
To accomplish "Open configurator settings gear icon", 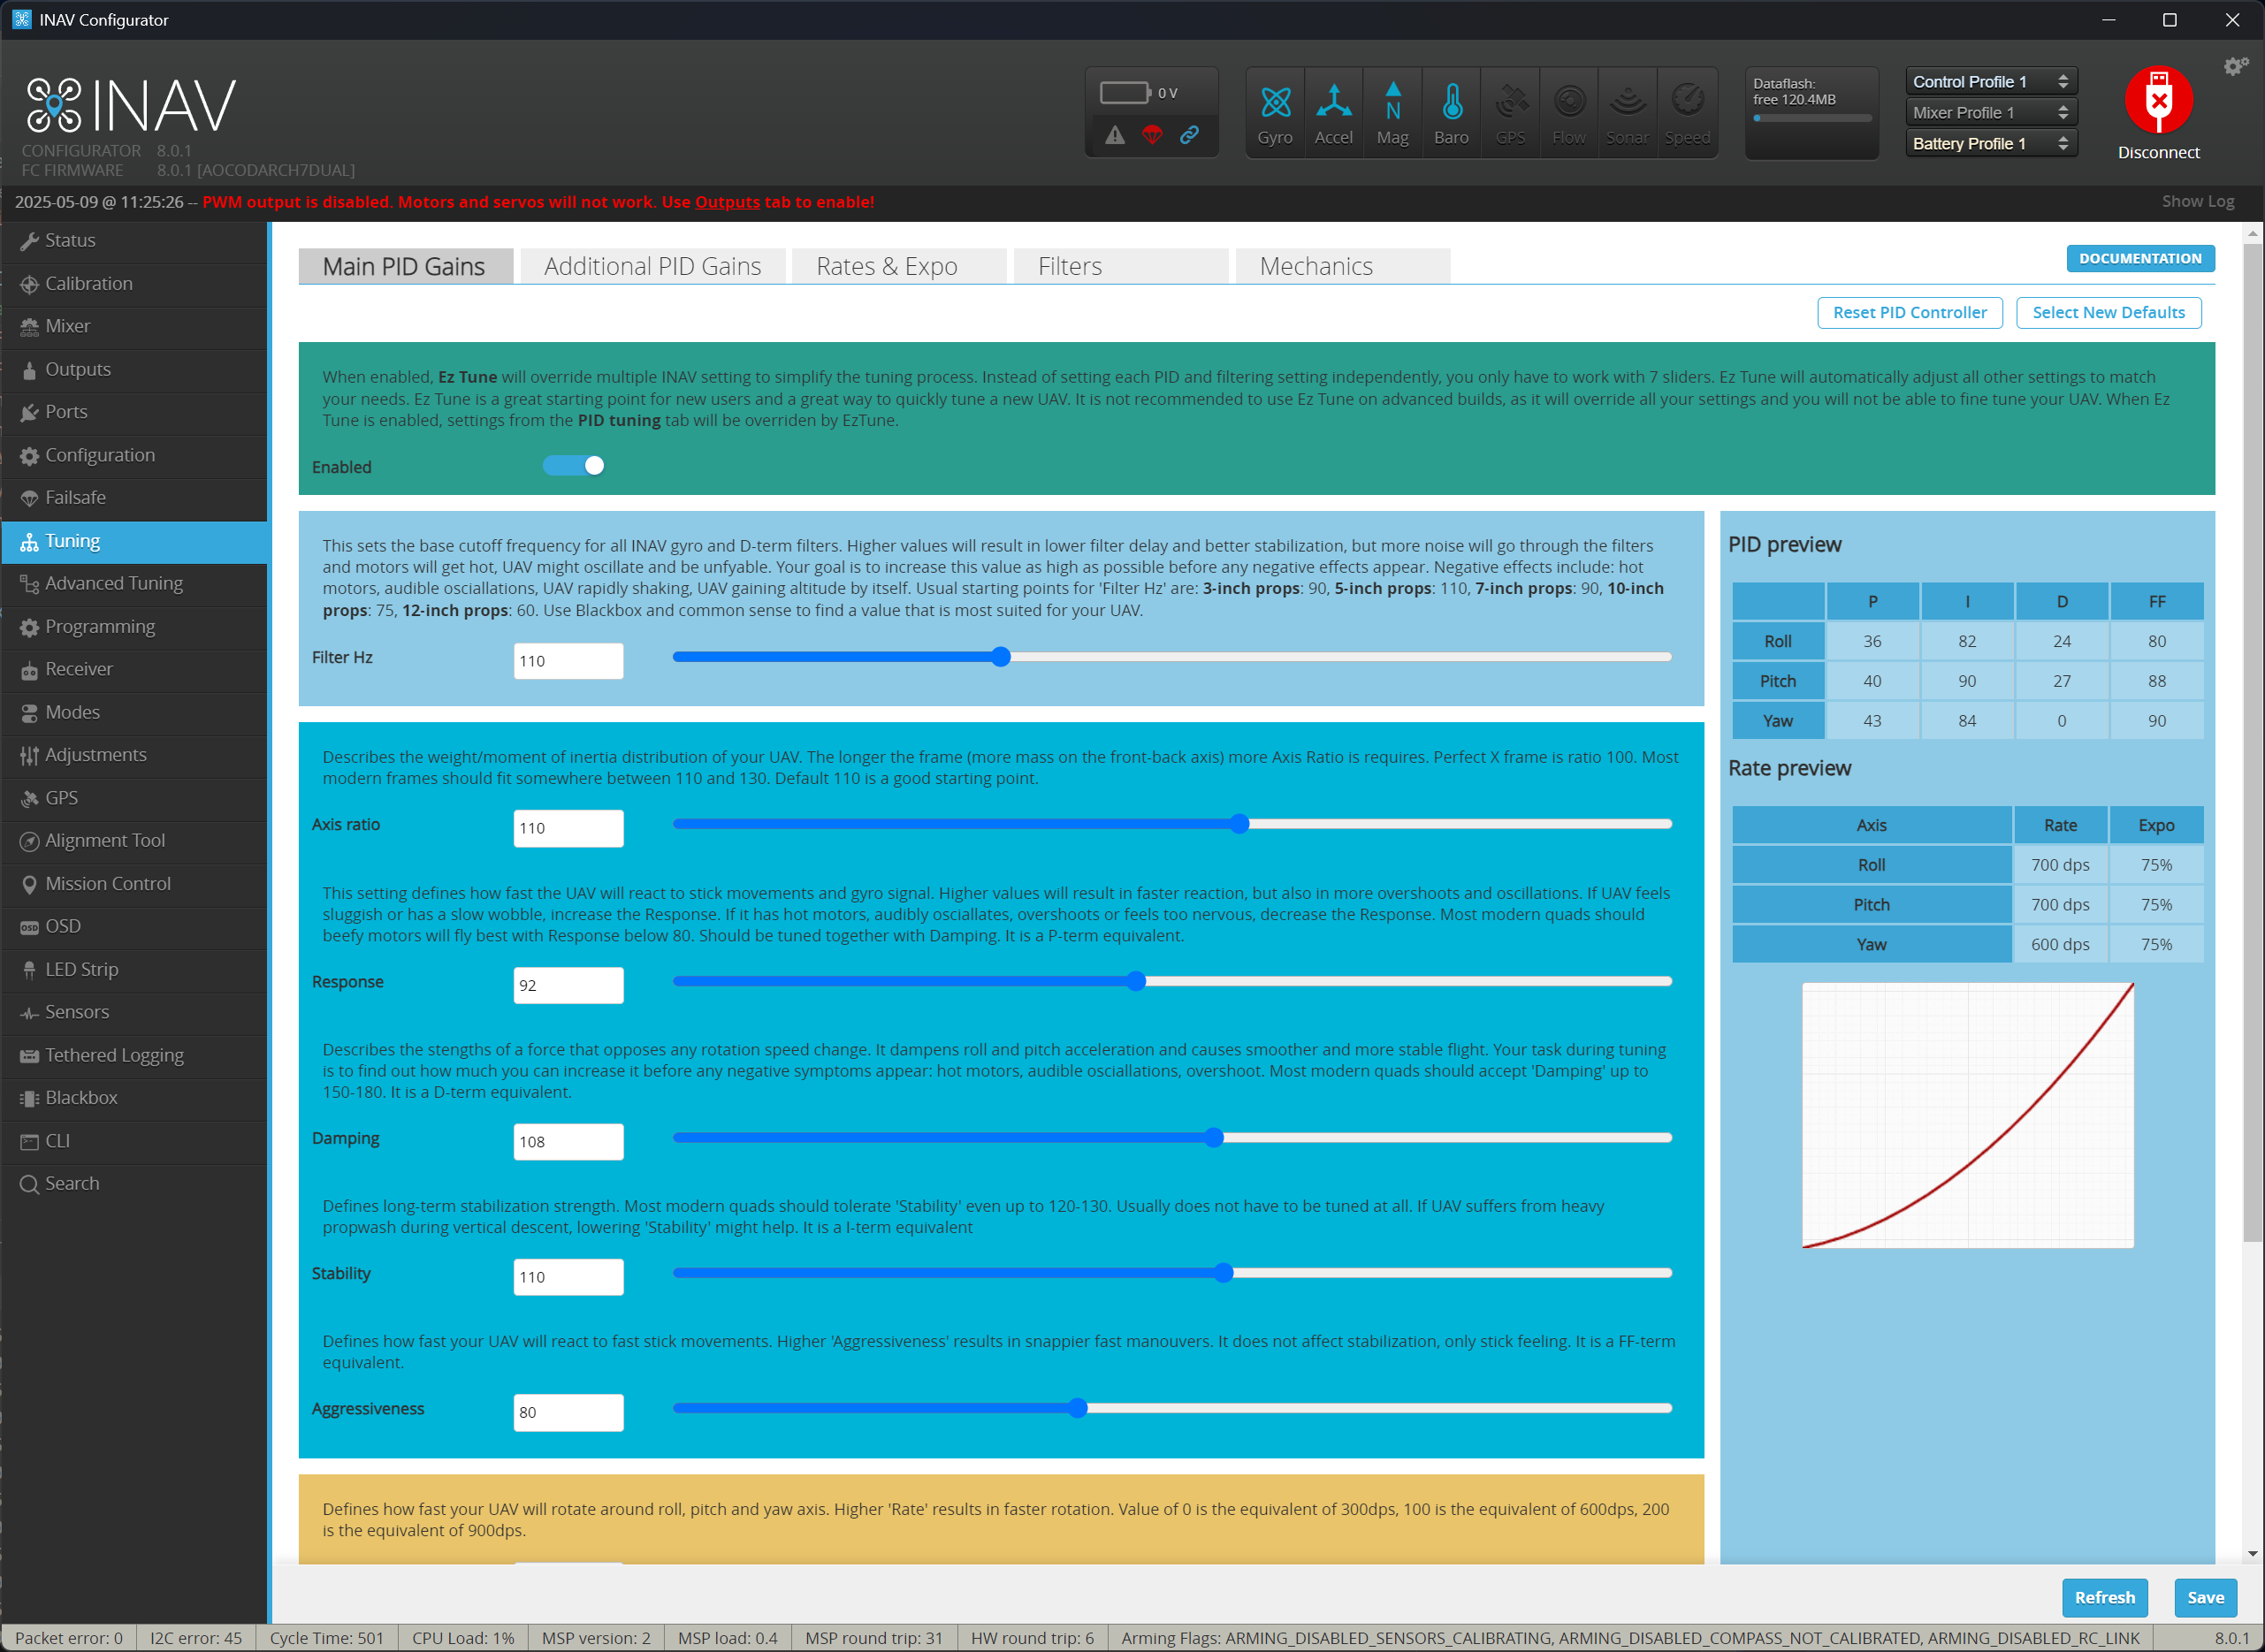I will tap(2236, 67).
